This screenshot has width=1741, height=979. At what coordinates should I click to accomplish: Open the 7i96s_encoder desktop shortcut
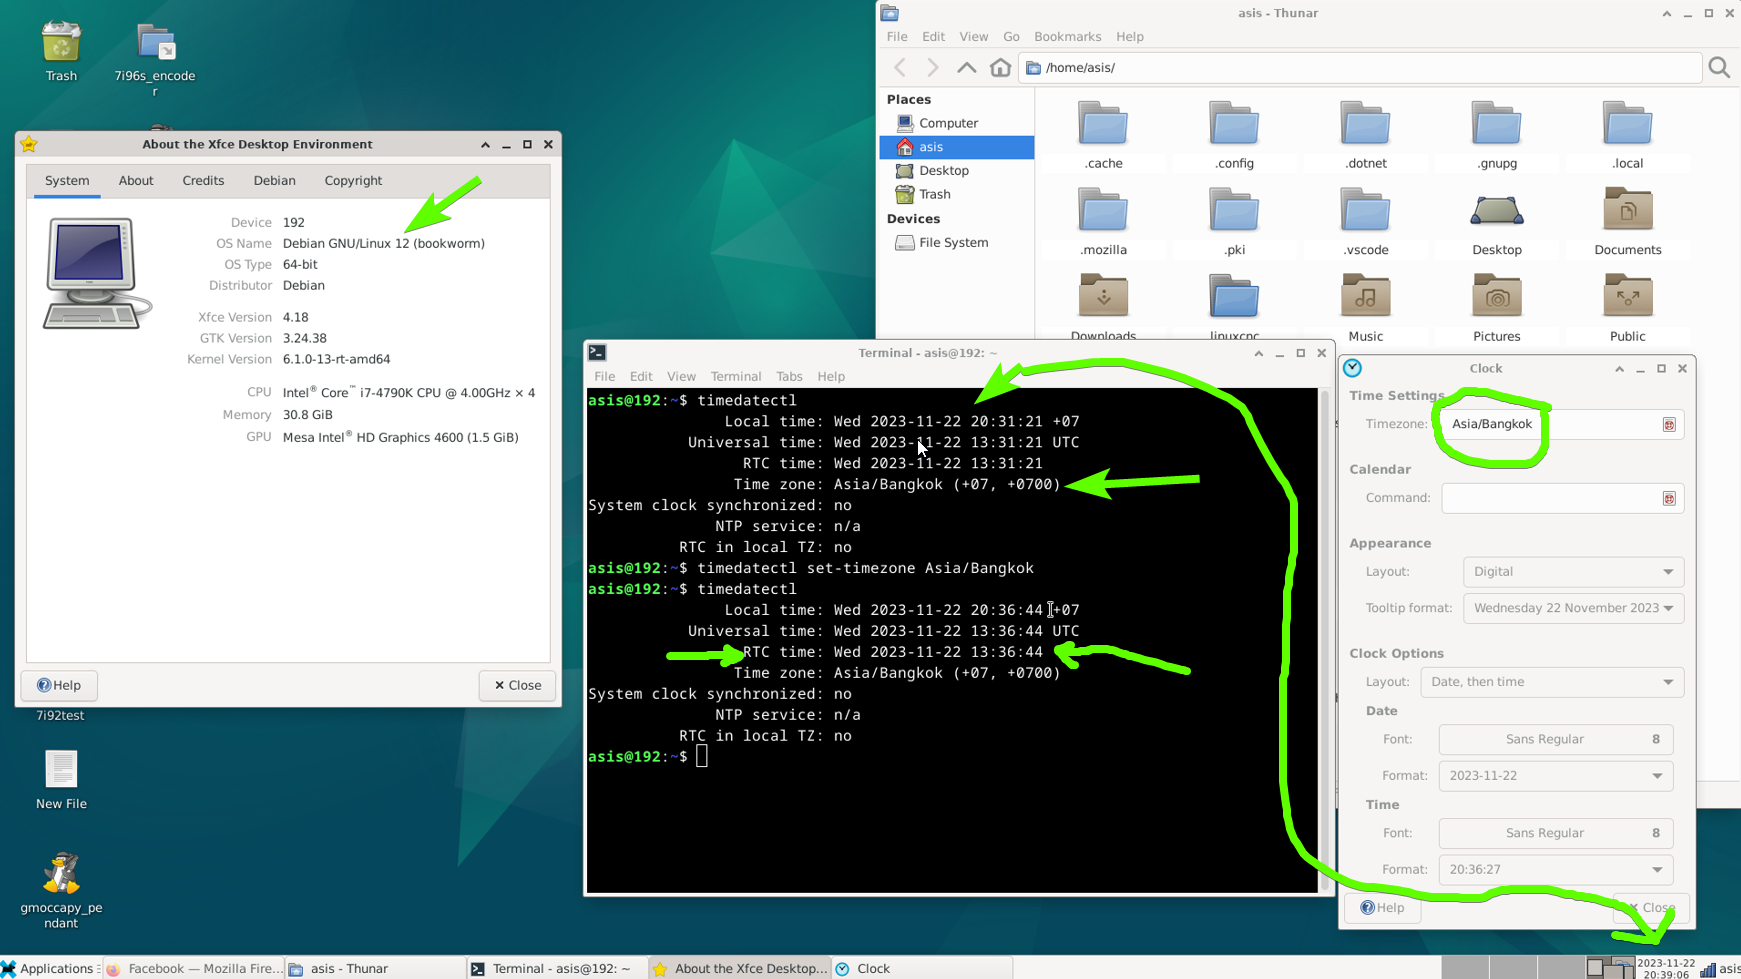click(155, 58)
